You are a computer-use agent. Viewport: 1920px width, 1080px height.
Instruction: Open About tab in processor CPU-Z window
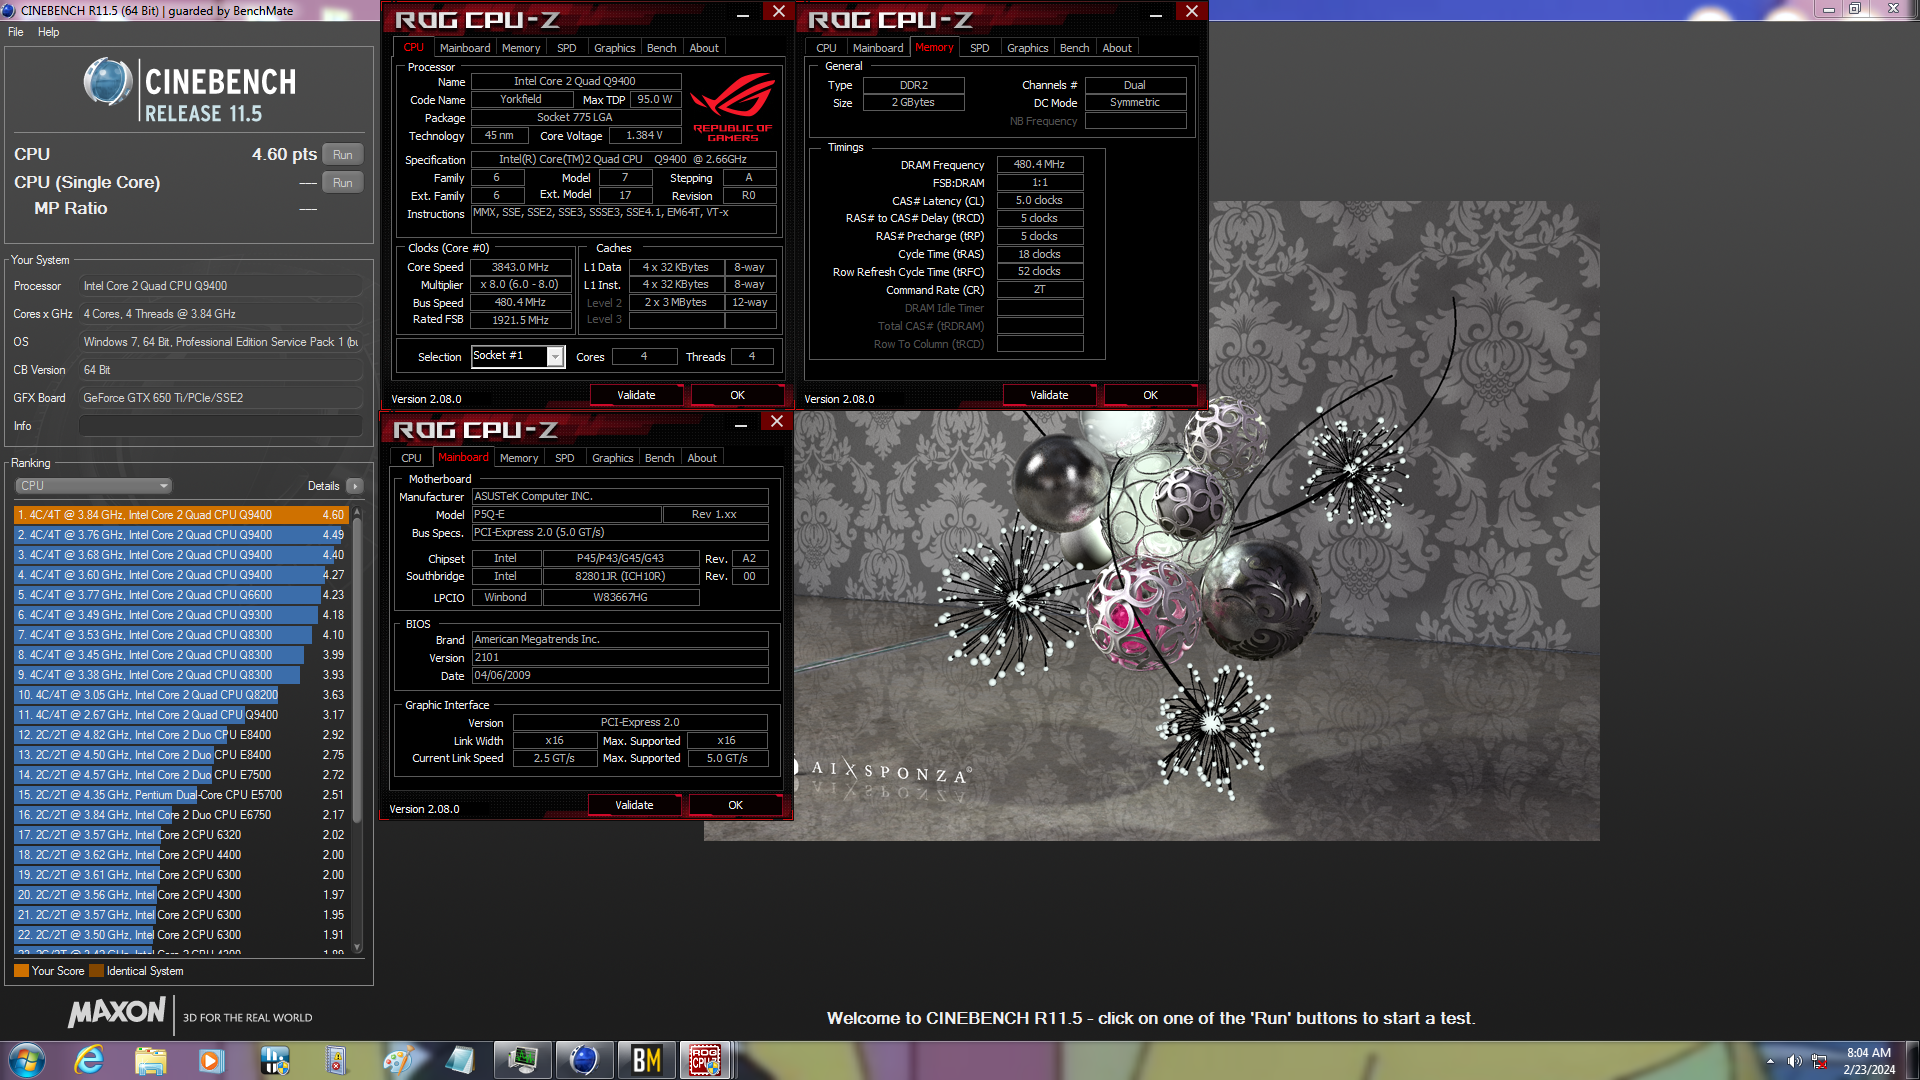coord(704,48)
